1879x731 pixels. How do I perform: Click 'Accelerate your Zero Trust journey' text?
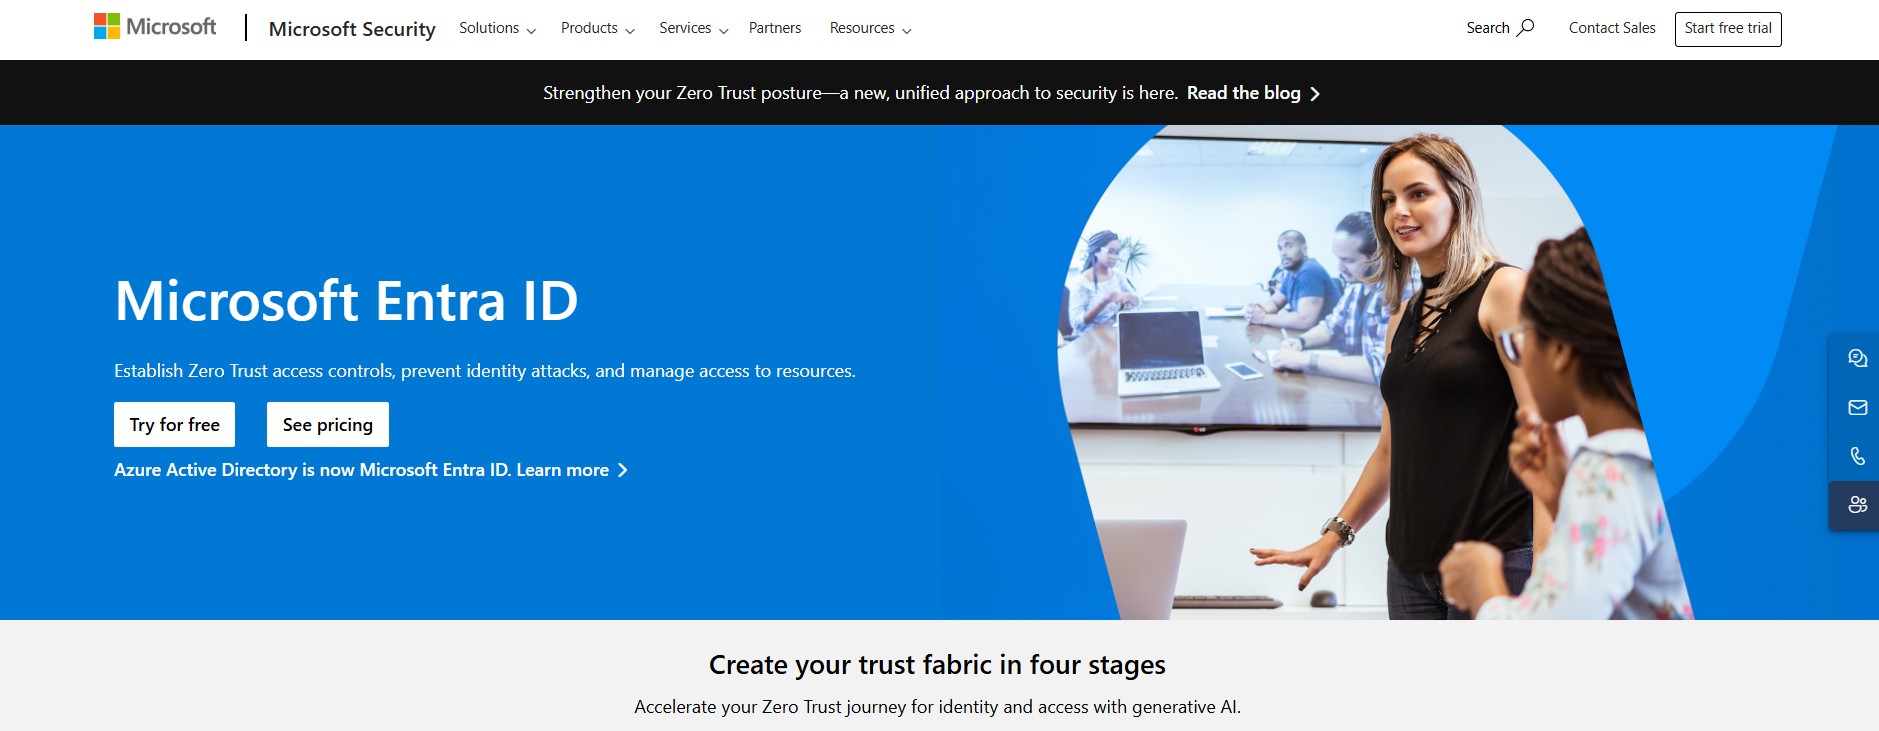click(x=937, y=707)
